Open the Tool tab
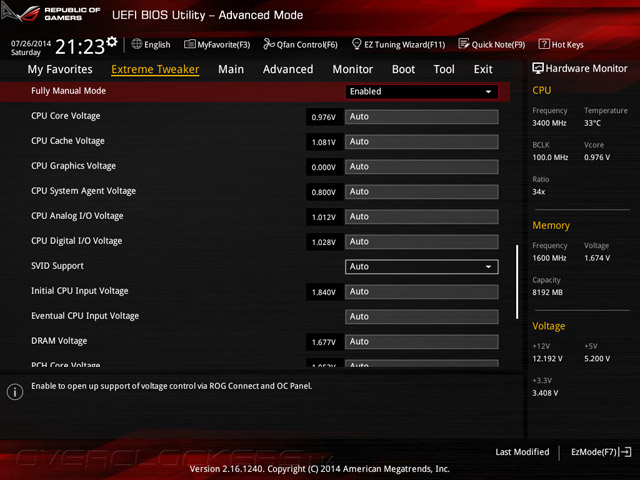Screen dimensions: 640x480 tap(444, 69)
